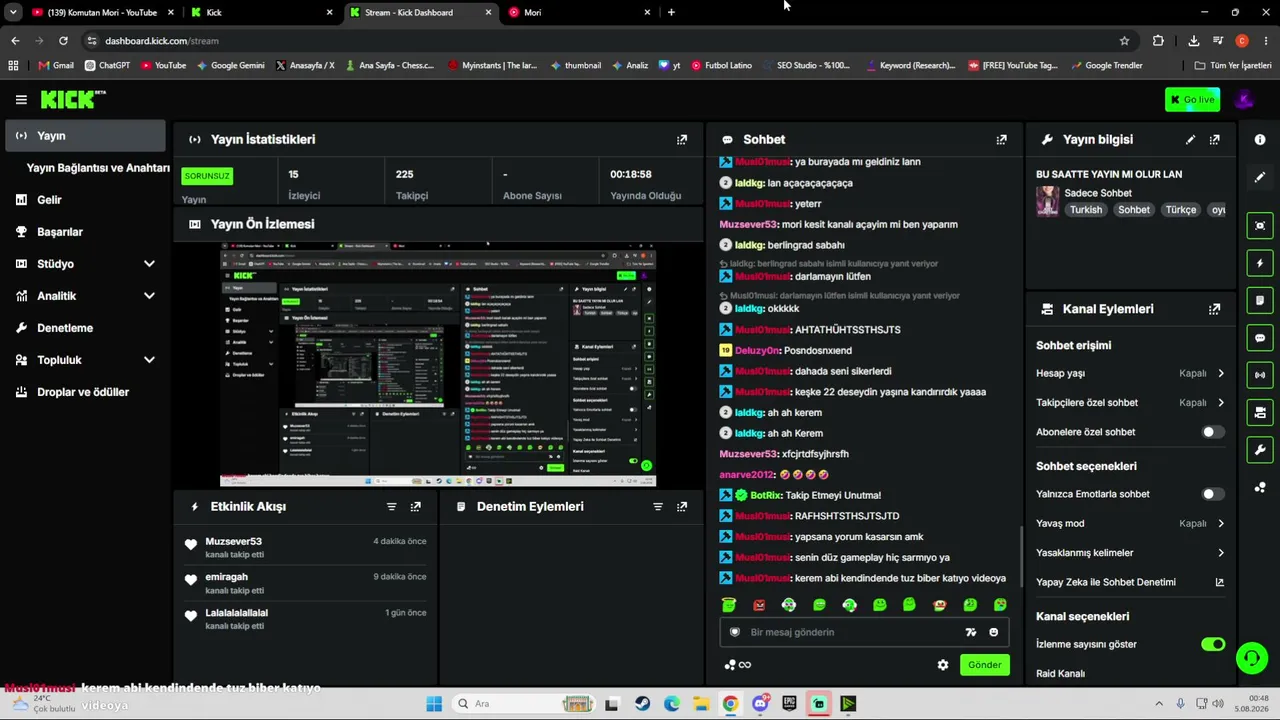This screenshot has width=1280, height=720.
Task: Click the stream preview thumbnail
Action: tap(438, 364)
